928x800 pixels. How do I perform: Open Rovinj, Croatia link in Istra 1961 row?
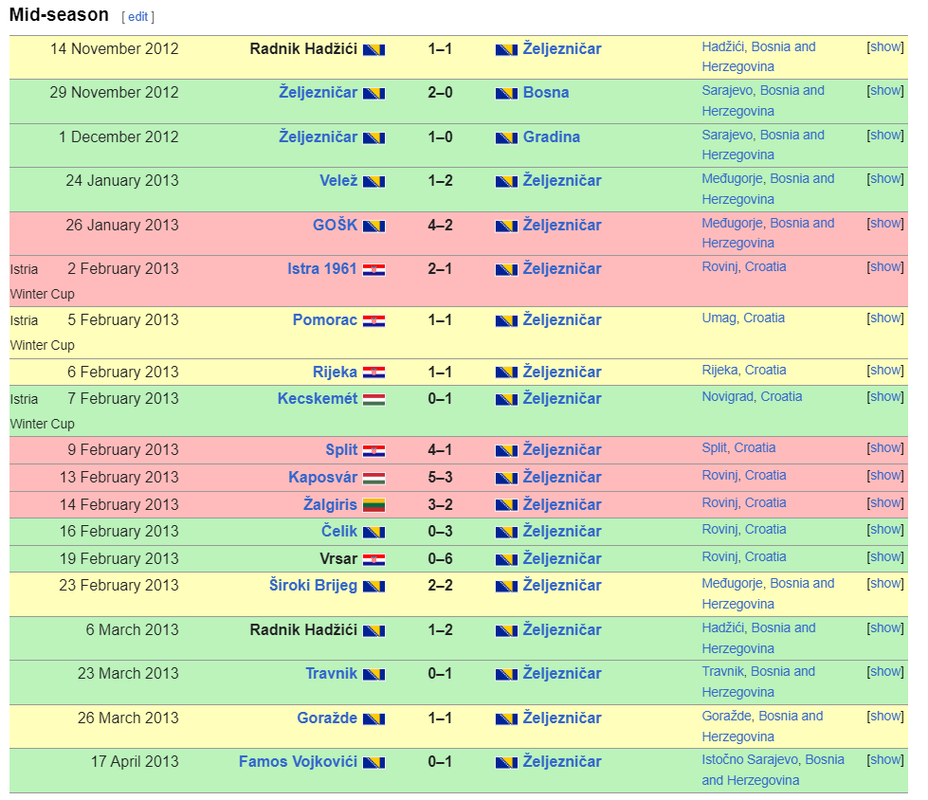coord(744,267)
